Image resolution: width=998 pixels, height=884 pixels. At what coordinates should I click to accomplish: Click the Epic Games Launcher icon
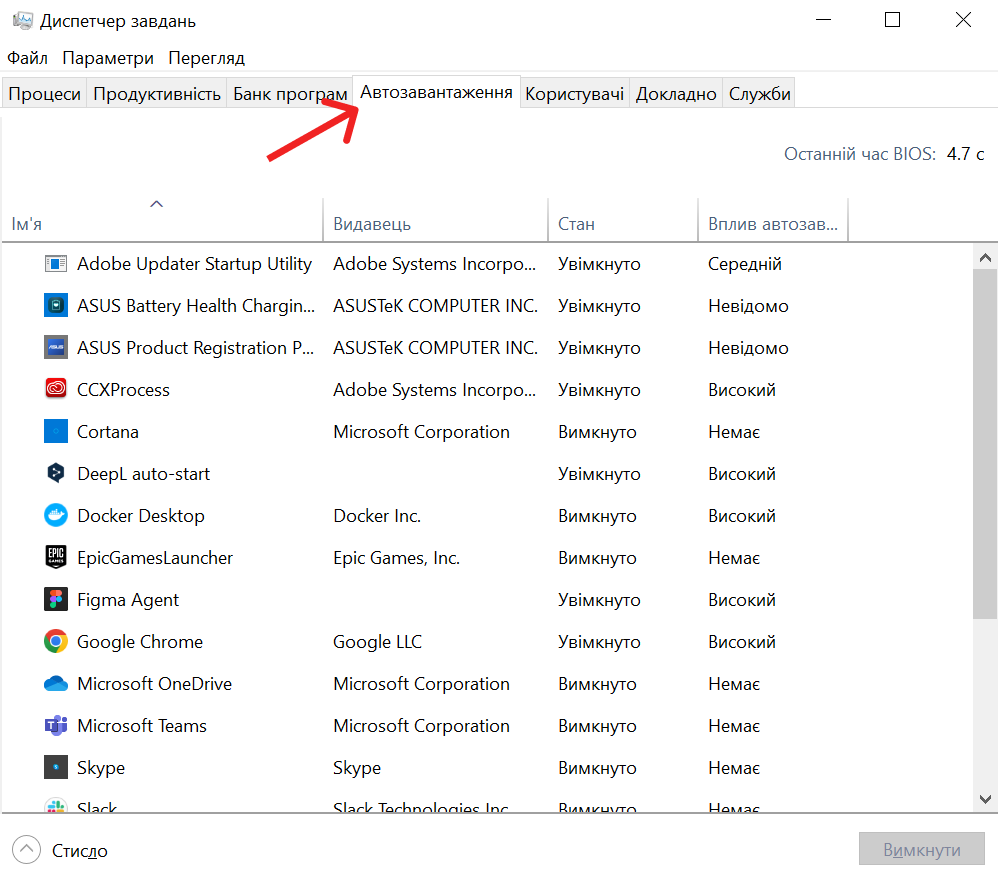(56, 558)
